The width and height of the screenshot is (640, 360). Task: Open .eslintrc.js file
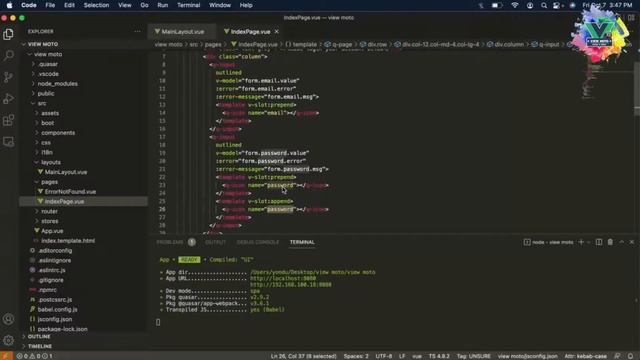pos(51,270)
